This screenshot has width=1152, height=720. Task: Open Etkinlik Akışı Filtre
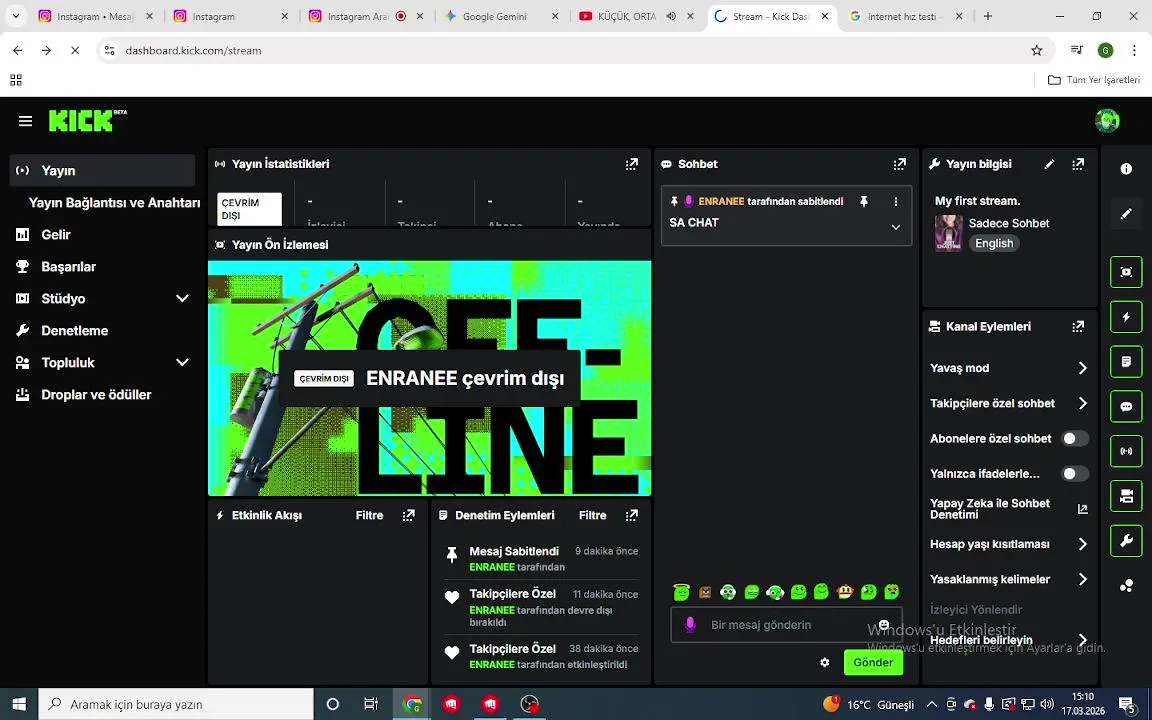click(370, 515)
